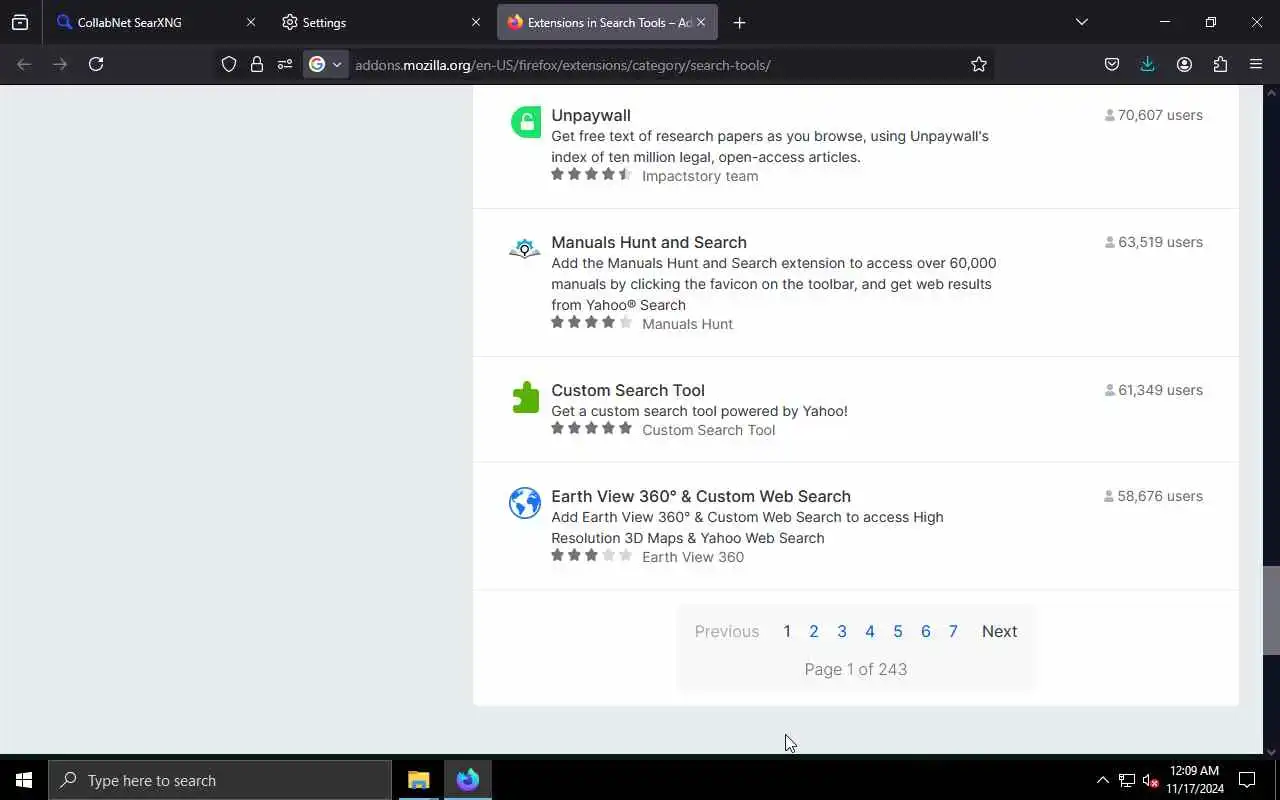Image resolution: width=1280 pixels, height=800 pixels.
Task: Open volume control in system tray
Action: 1151,780
